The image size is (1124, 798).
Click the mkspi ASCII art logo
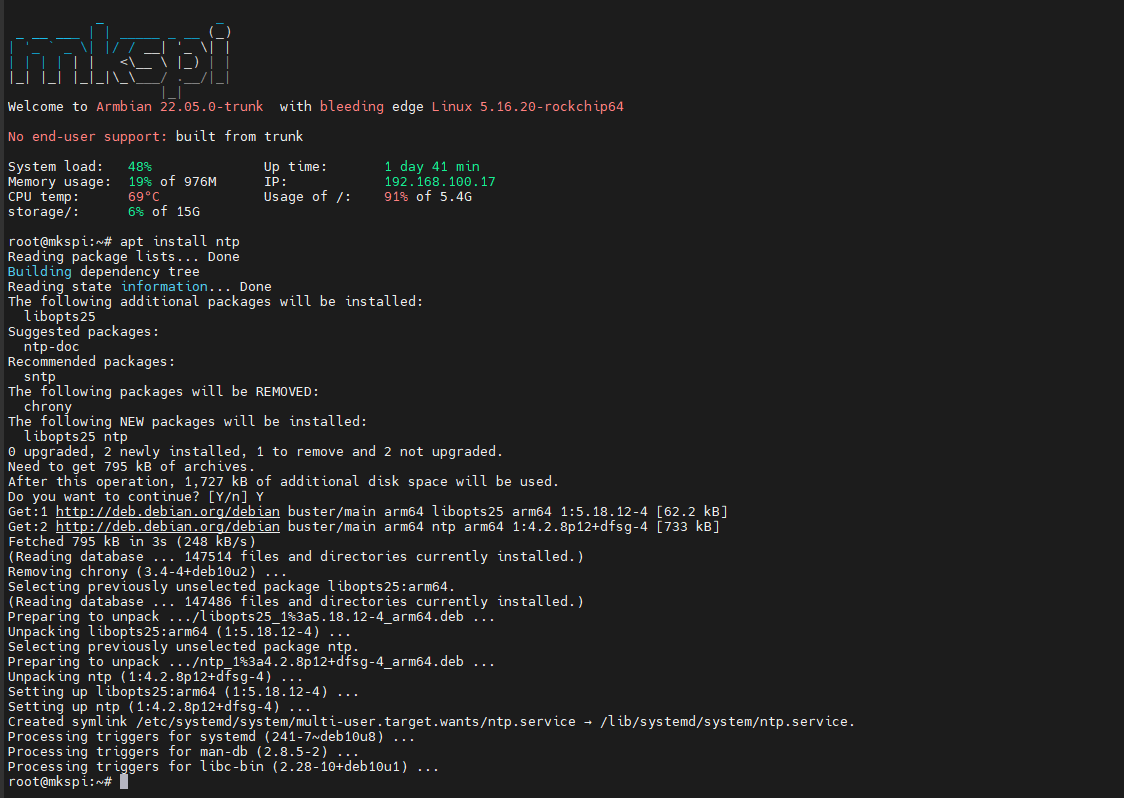point(120,60)
